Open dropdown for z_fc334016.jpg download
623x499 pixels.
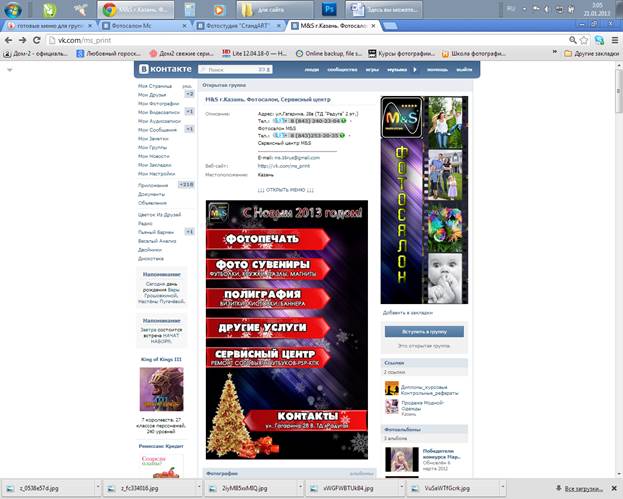(x=199, y=486)
